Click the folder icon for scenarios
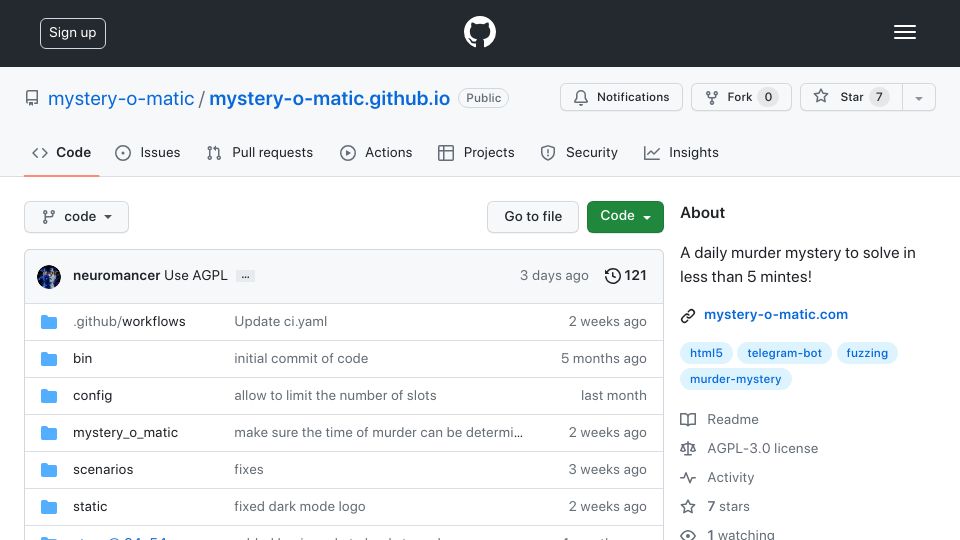960x540 pixels. (49, 470)
